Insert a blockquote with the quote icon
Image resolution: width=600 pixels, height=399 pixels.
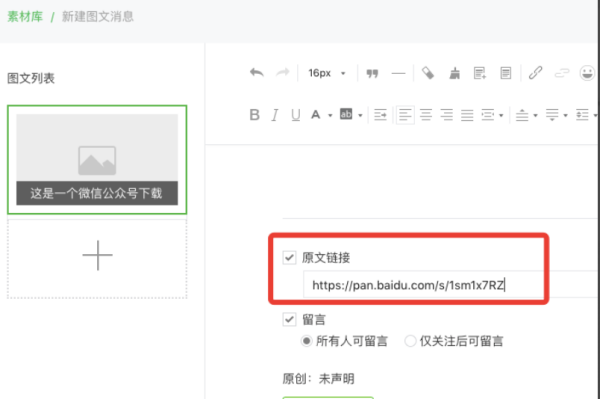[372, 73]
